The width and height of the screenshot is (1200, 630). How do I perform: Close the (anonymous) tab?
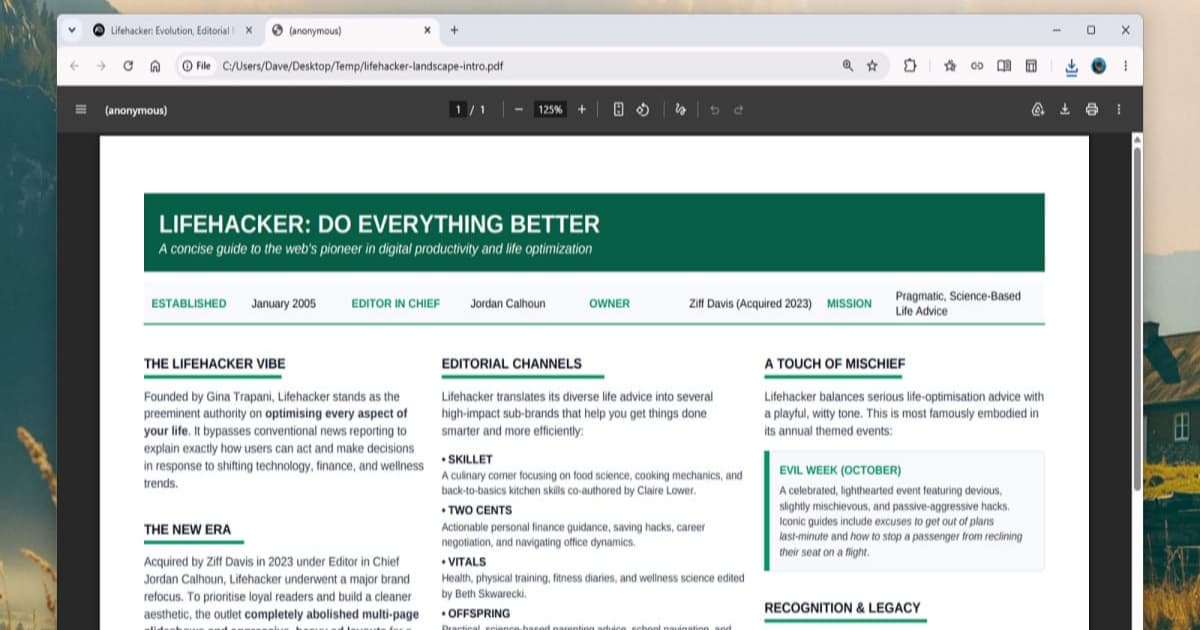click(428, 30)
